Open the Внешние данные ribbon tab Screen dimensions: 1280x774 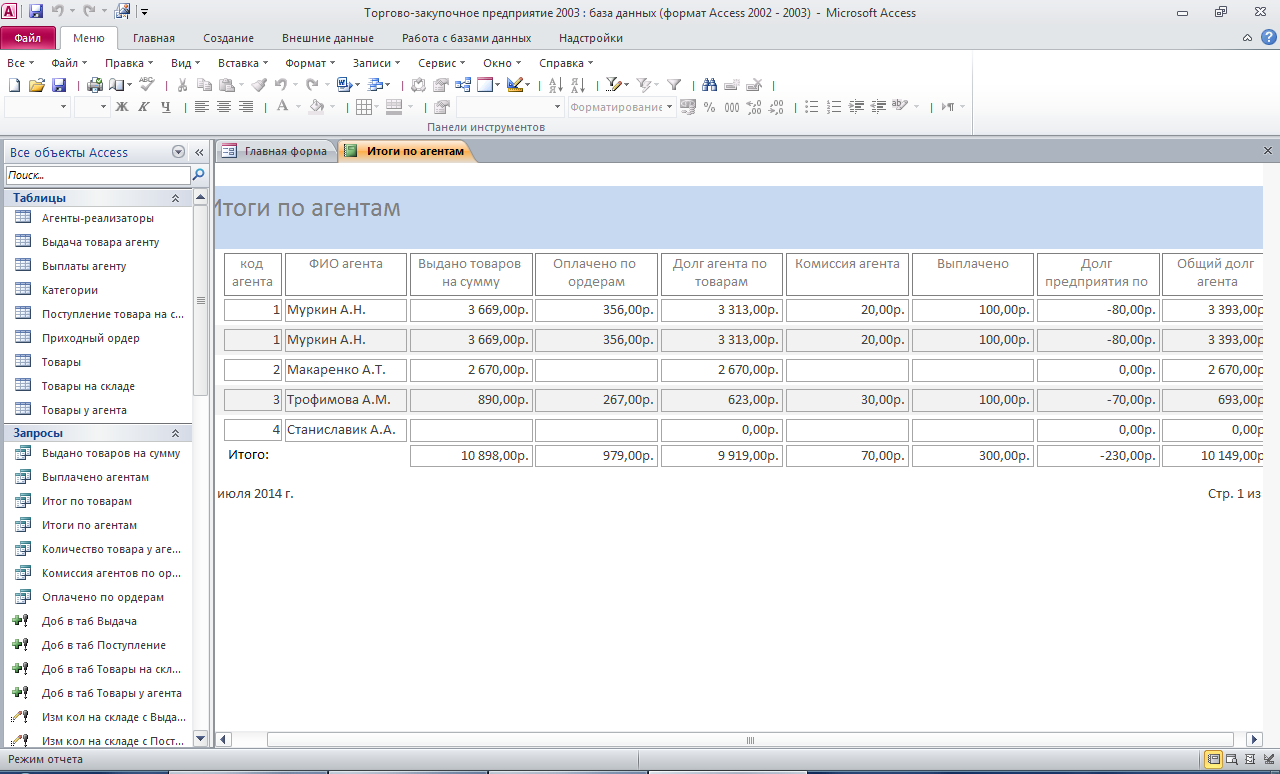328,38
